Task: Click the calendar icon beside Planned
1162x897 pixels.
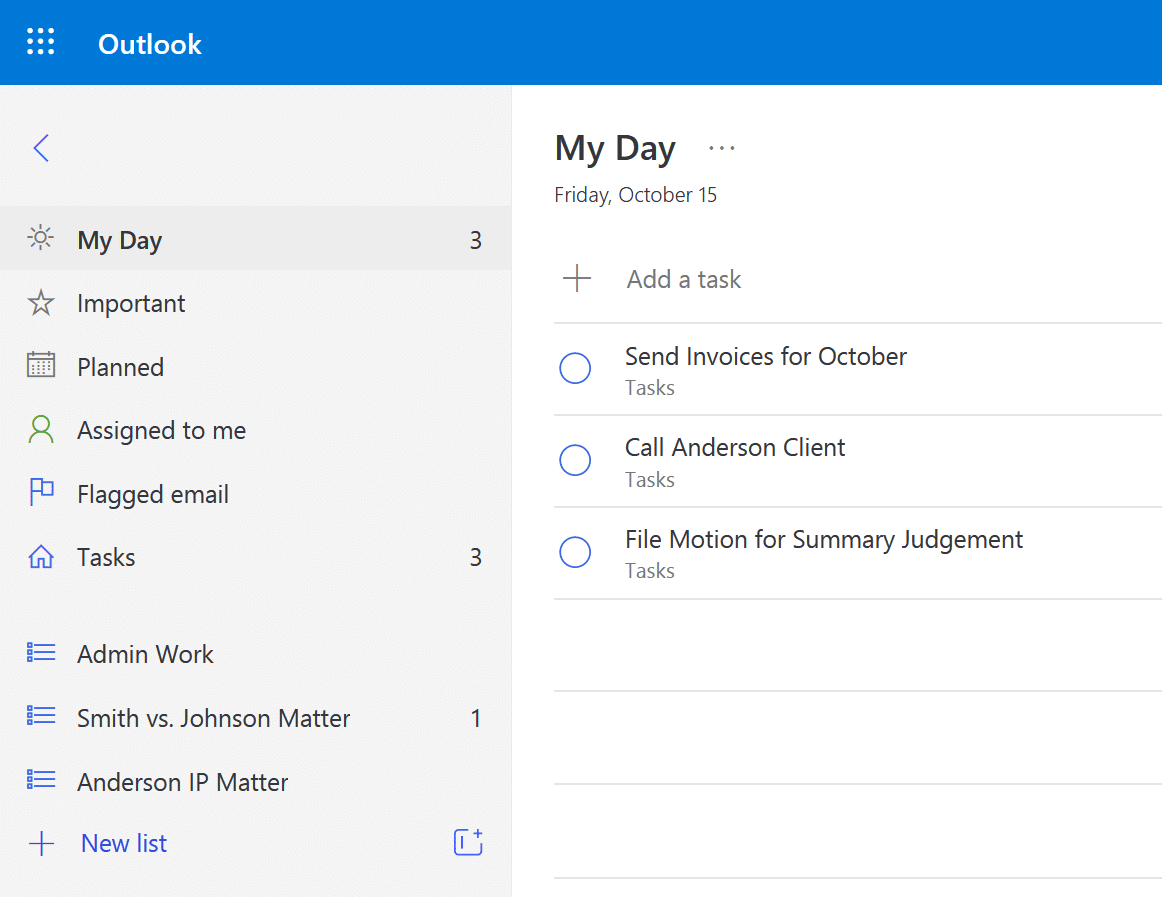Action: 41,365
